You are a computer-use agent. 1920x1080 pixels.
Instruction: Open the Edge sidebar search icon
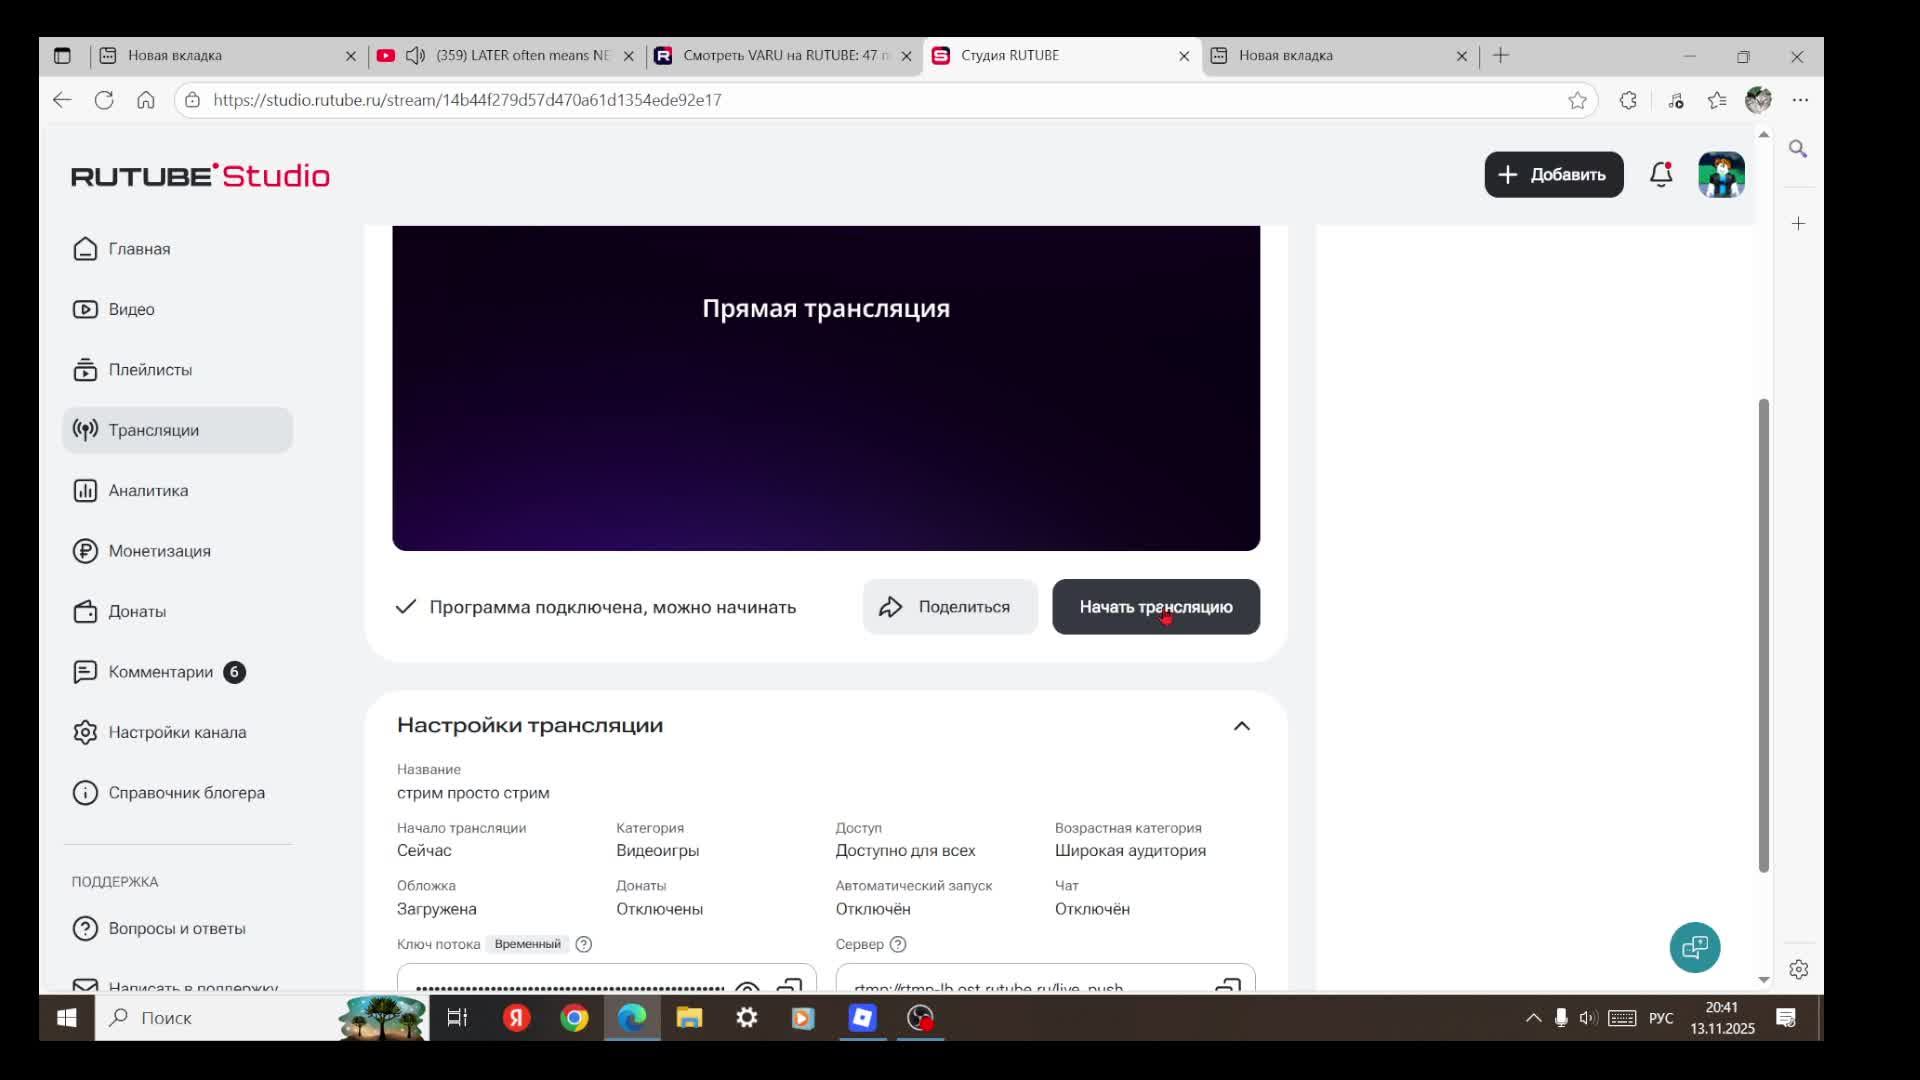(x=1798, y=149)
